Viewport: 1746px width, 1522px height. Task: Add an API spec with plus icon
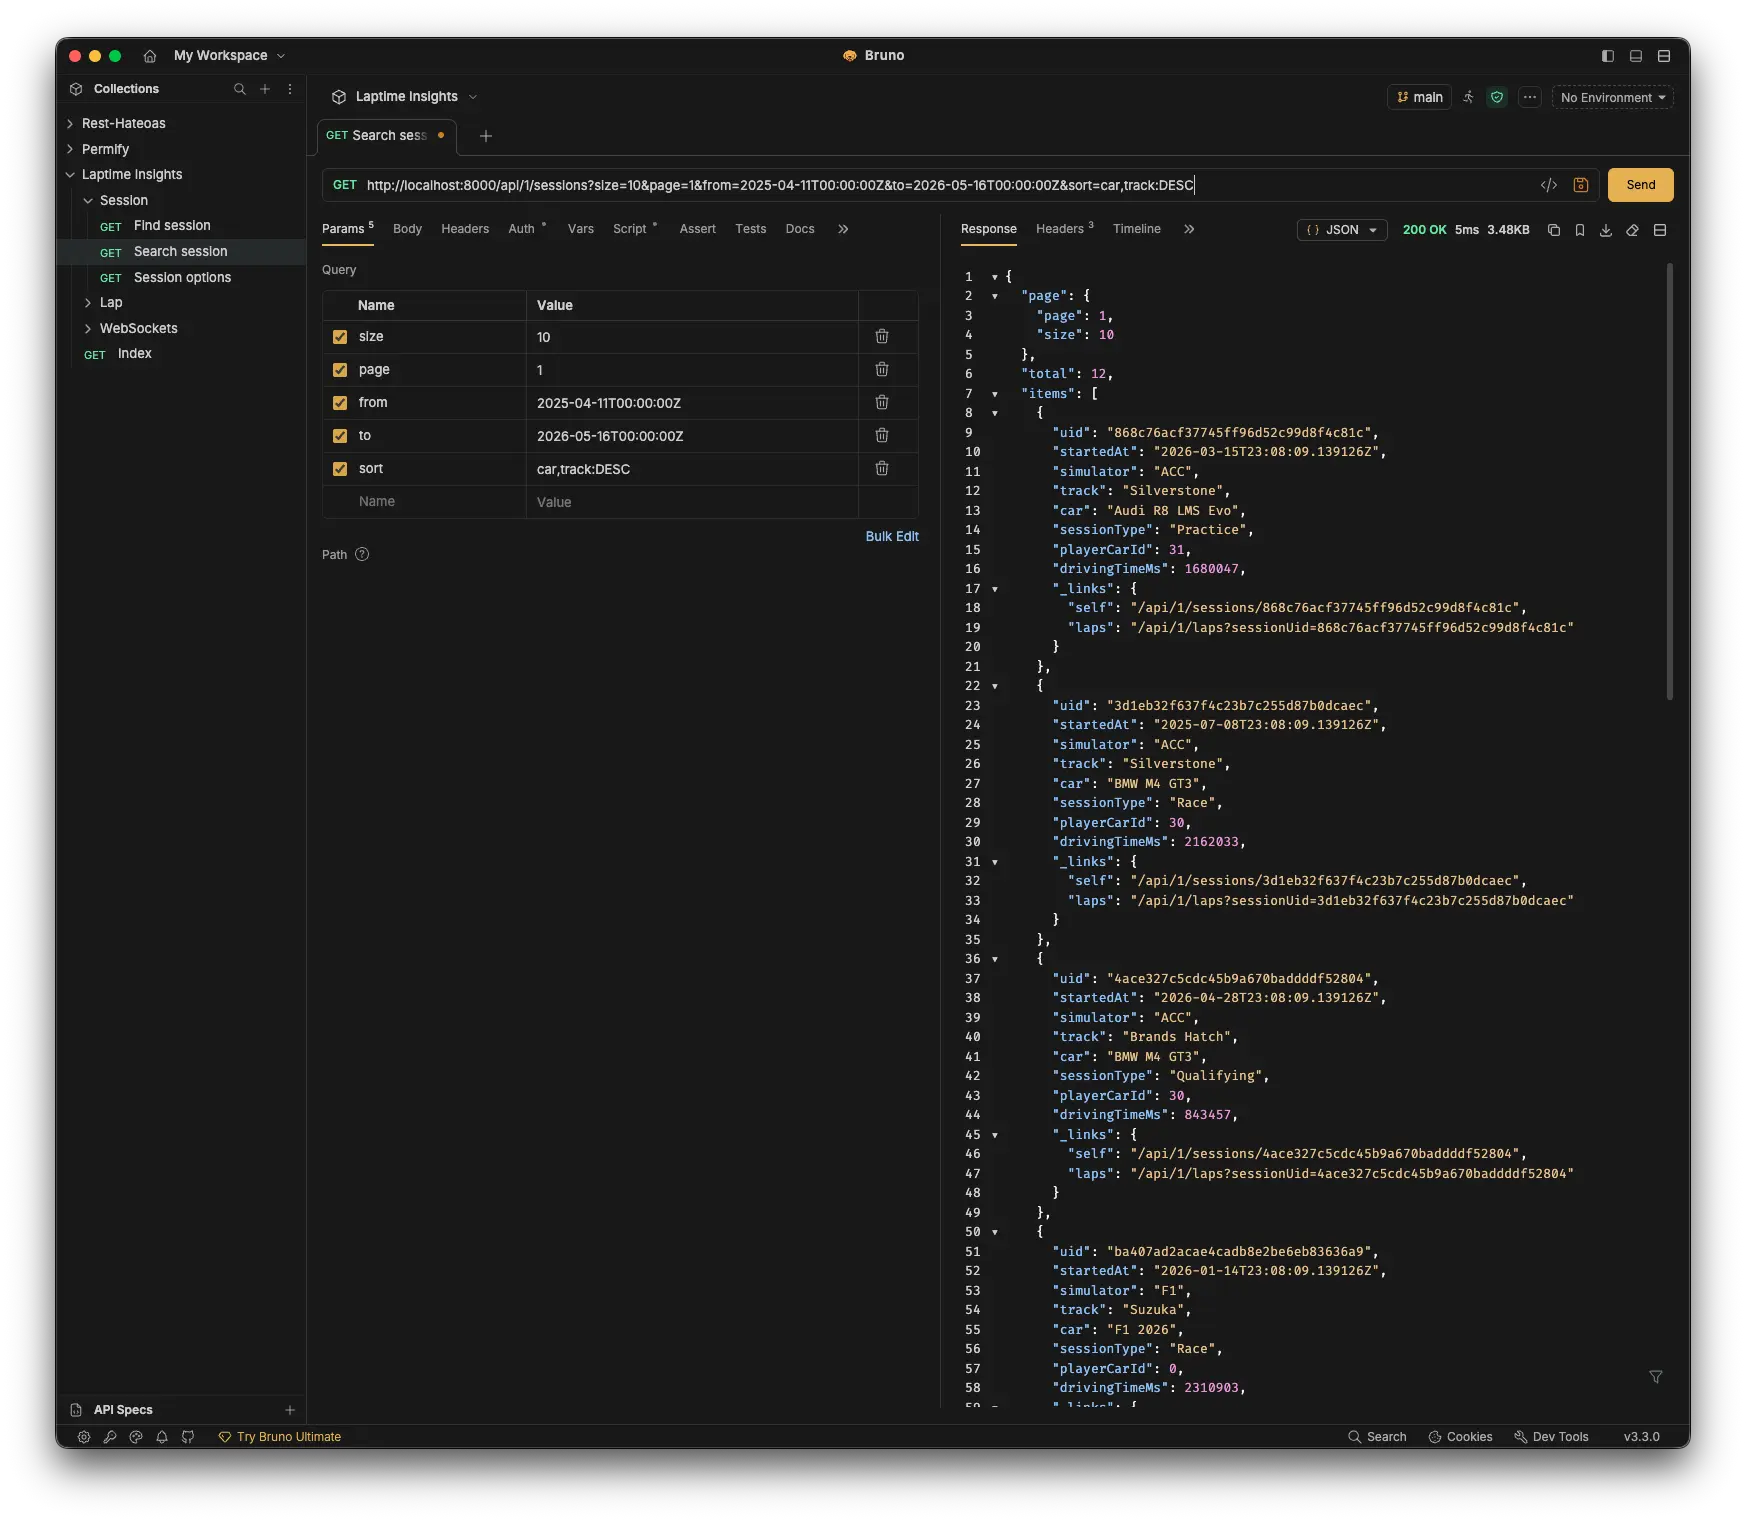pos(290,1410)
